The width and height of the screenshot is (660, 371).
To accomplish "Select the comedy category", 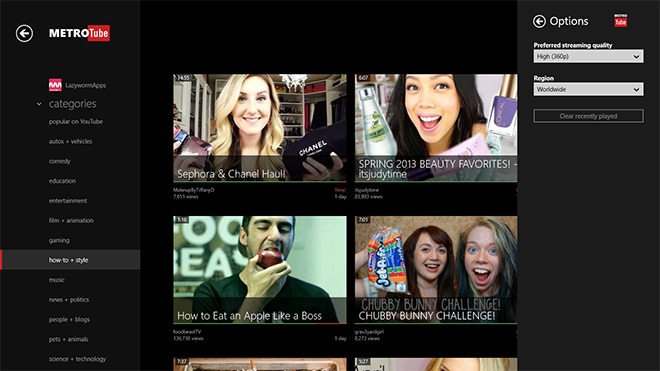I will click(60, 161).
